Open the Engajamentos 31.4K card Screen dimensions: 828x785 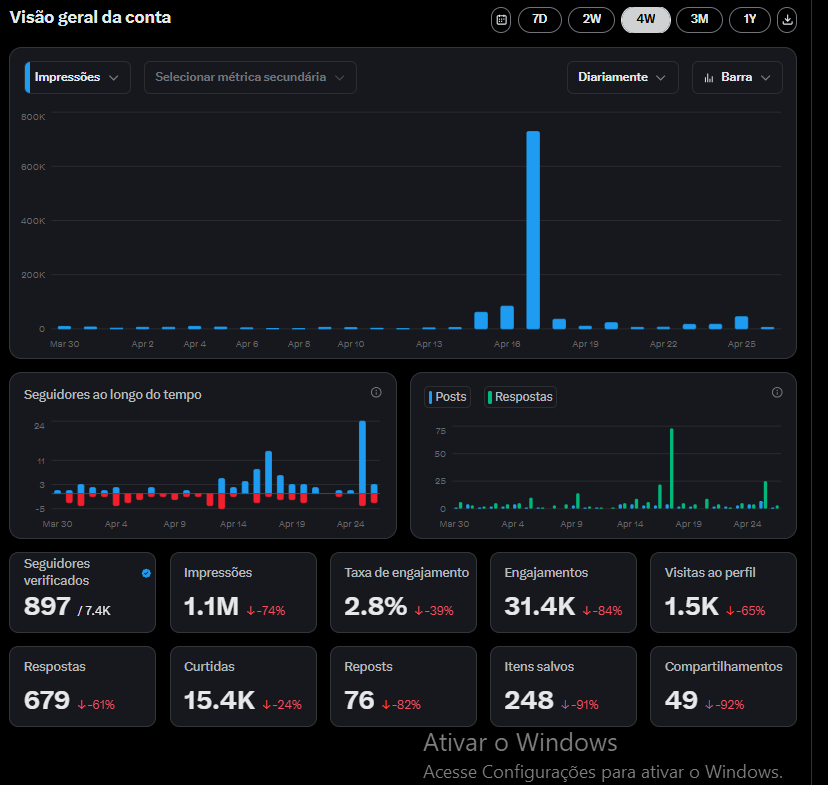tap(563, 592)
